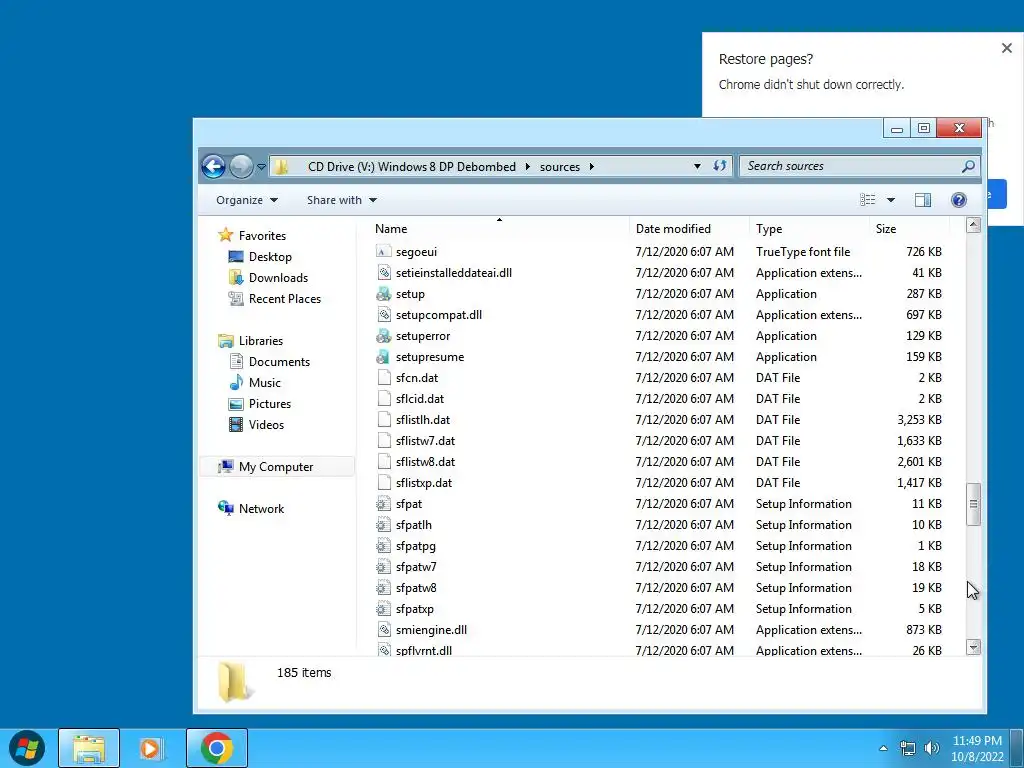The image size is (1024, 768).
Task: Click the sources breadcrumb segment
Action: pos(560,167)
